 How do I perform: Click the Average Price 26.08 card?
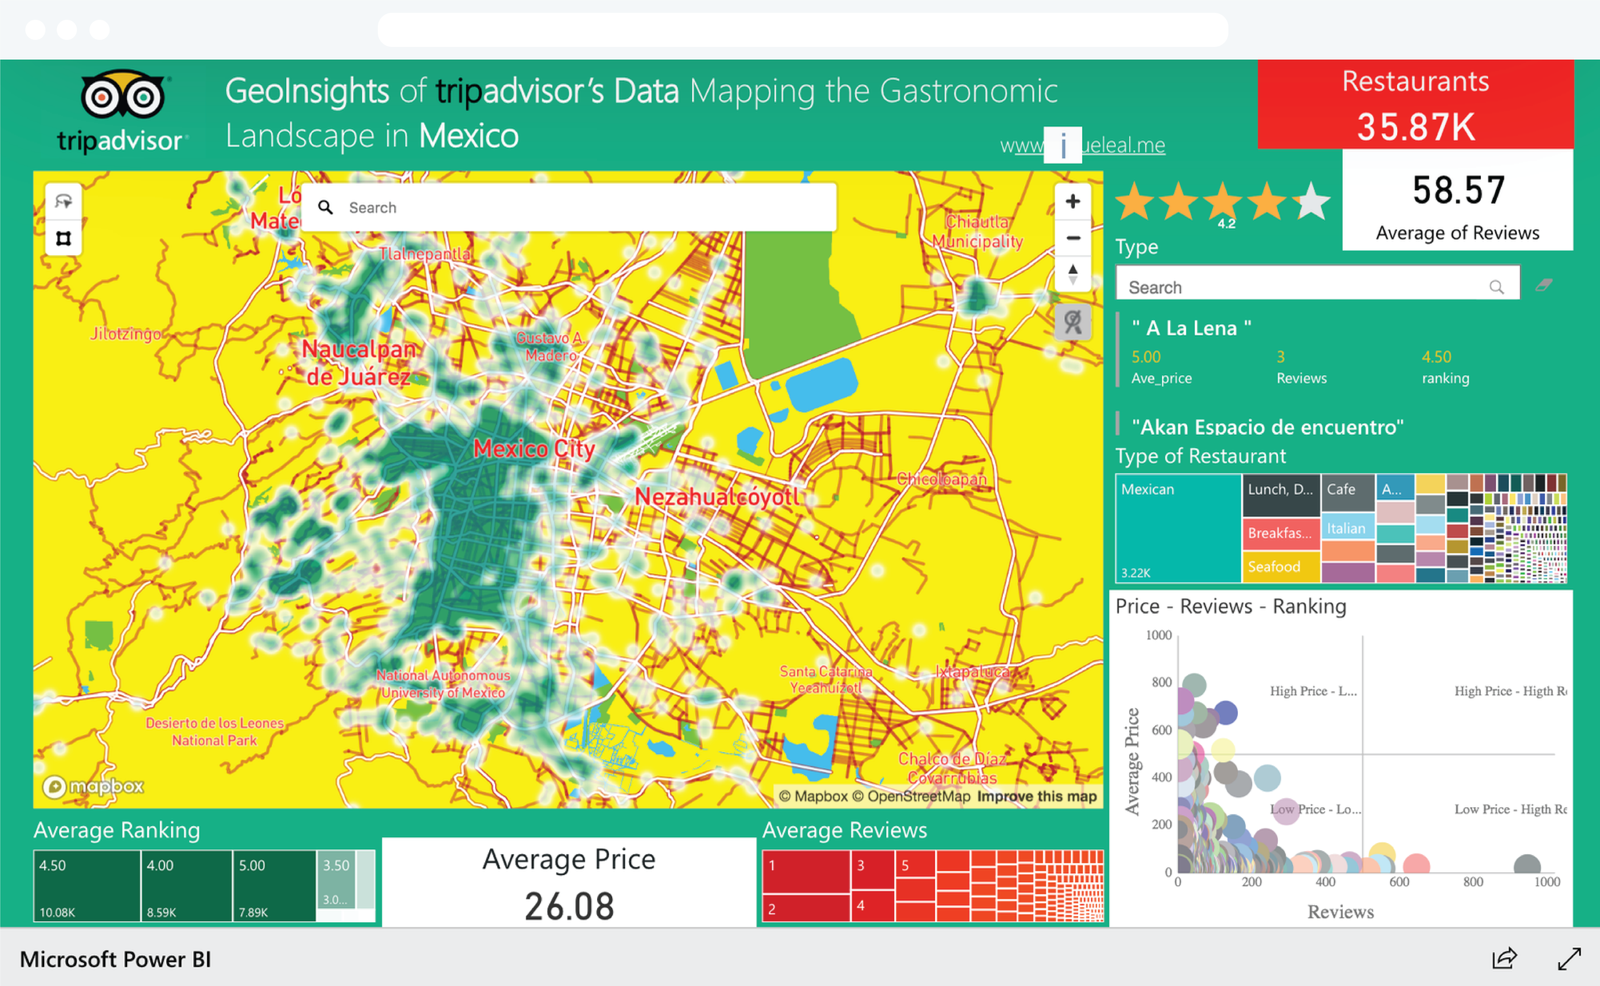point(569,884)
